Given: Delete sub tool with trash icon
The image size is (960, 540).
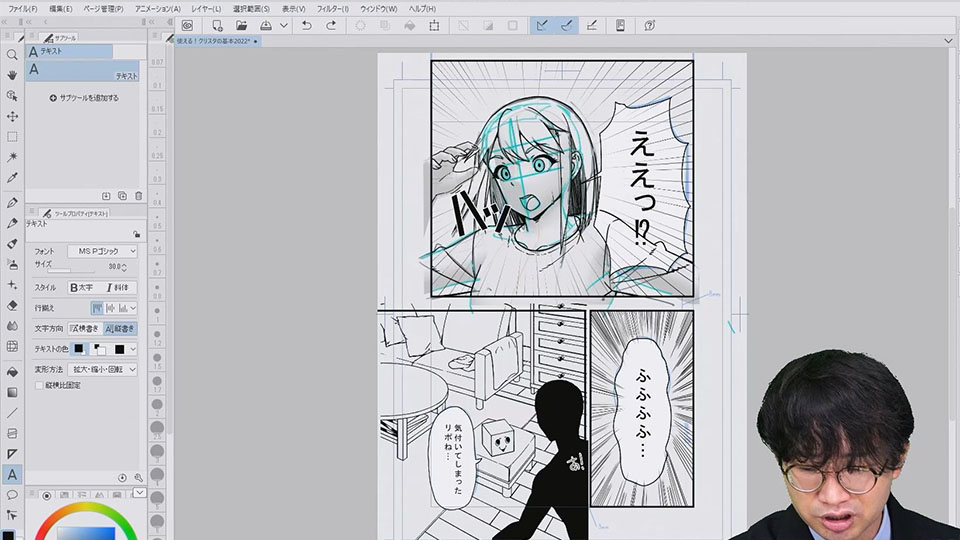Looking at the screenshot, I should [138, 196].
